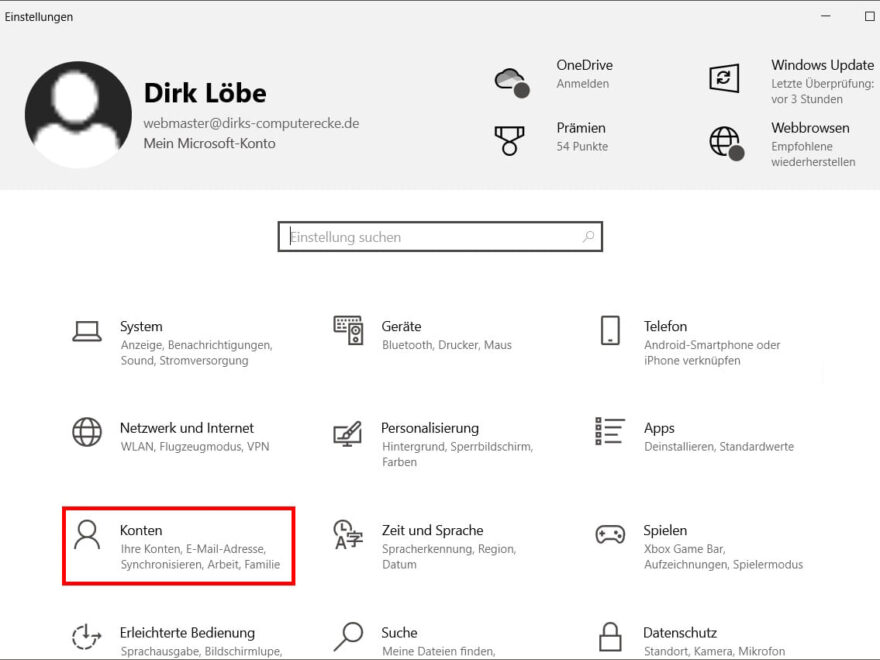Open the Netzwerk und Internet globe icon
The width and height of the screenshot is (880, 660).
tap(87, 432)
